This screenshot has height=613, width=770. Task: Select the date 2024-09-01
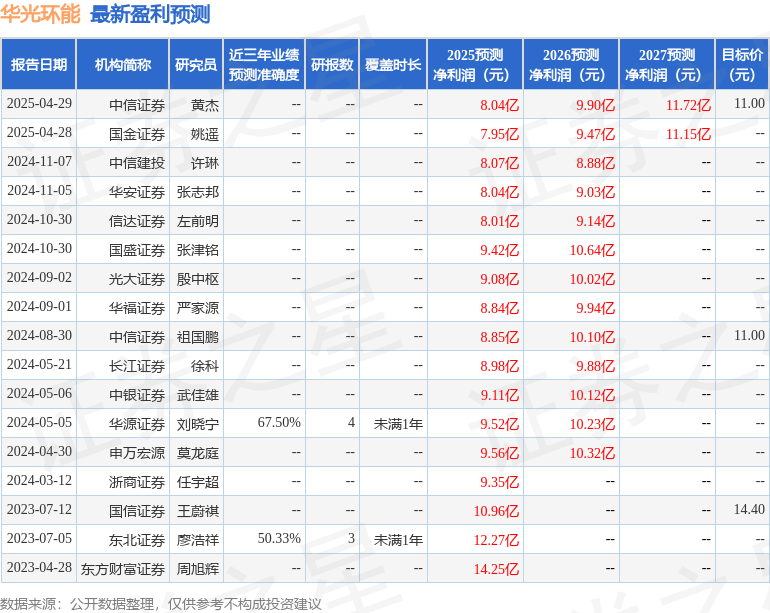click(x=39, y=306)
